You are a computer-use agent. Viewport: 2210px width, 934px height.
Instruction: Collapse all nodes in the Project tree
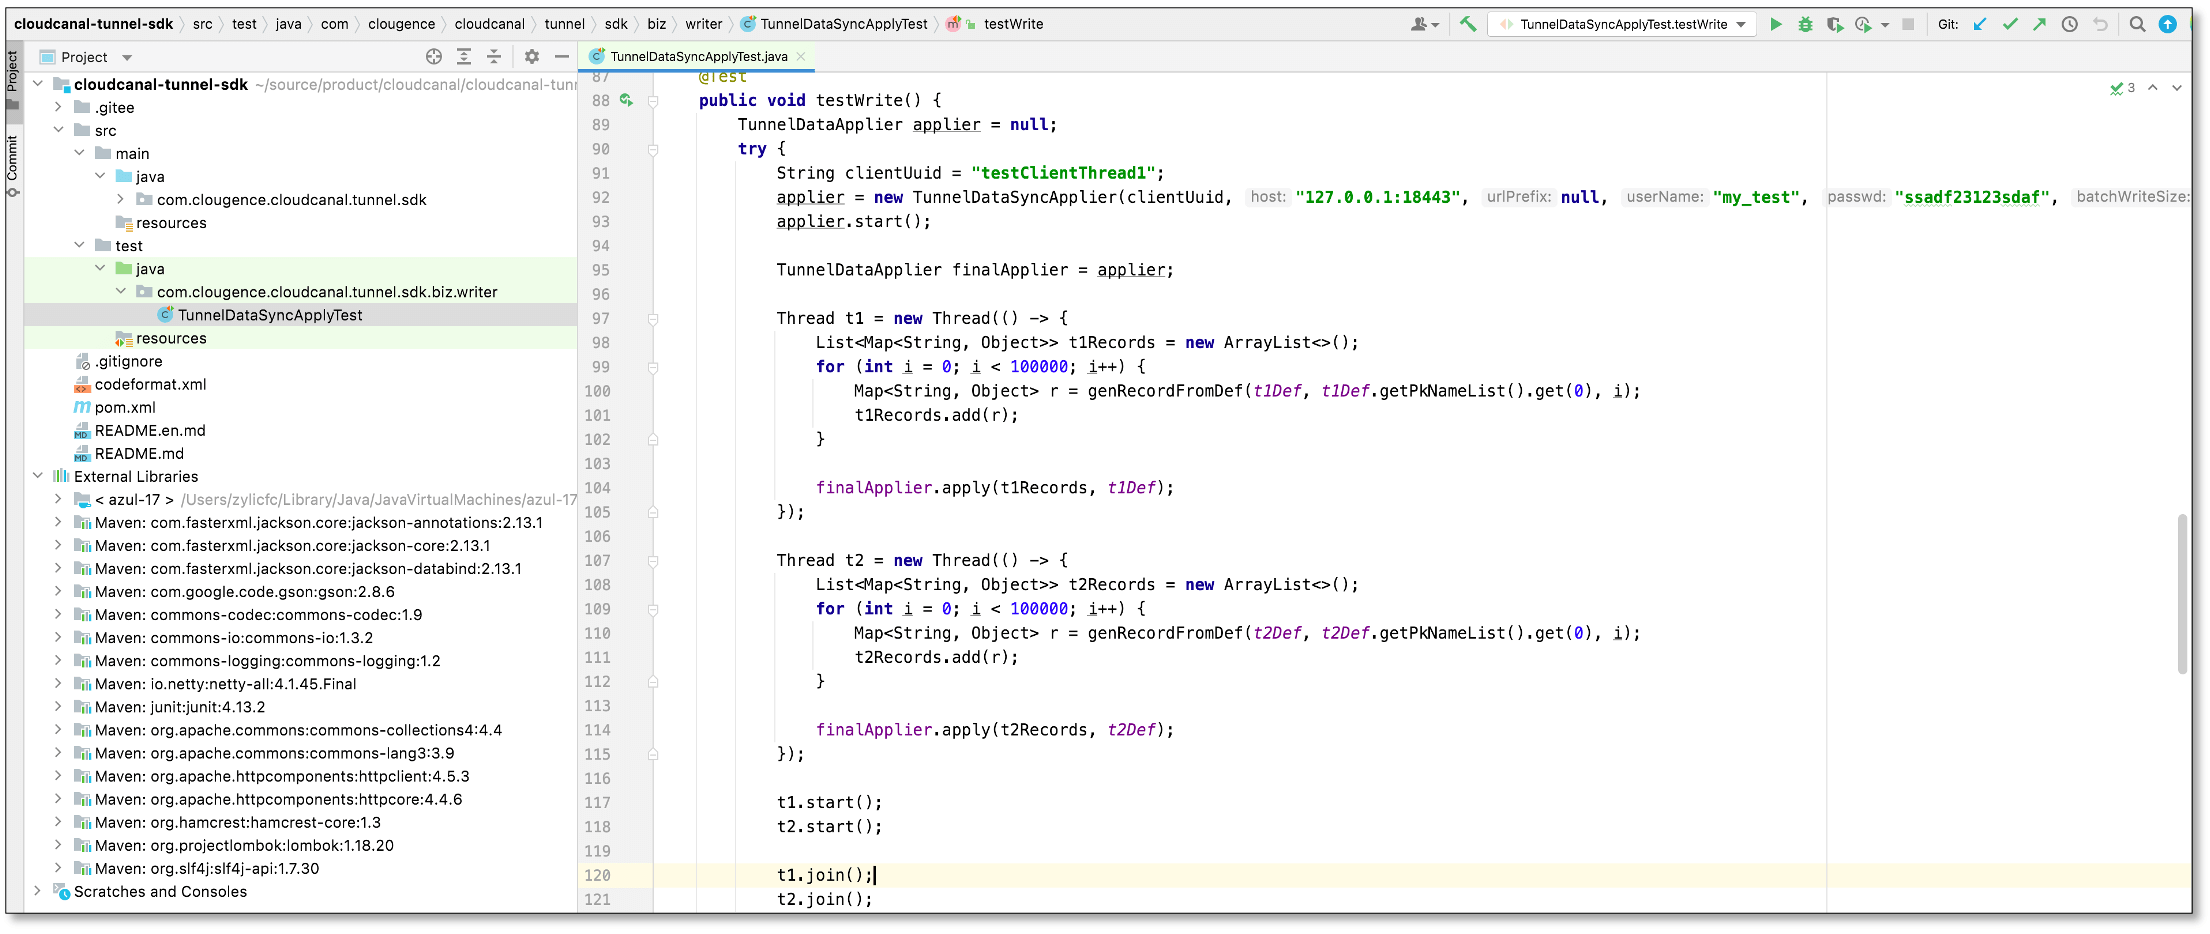click(x=494, y=57)
